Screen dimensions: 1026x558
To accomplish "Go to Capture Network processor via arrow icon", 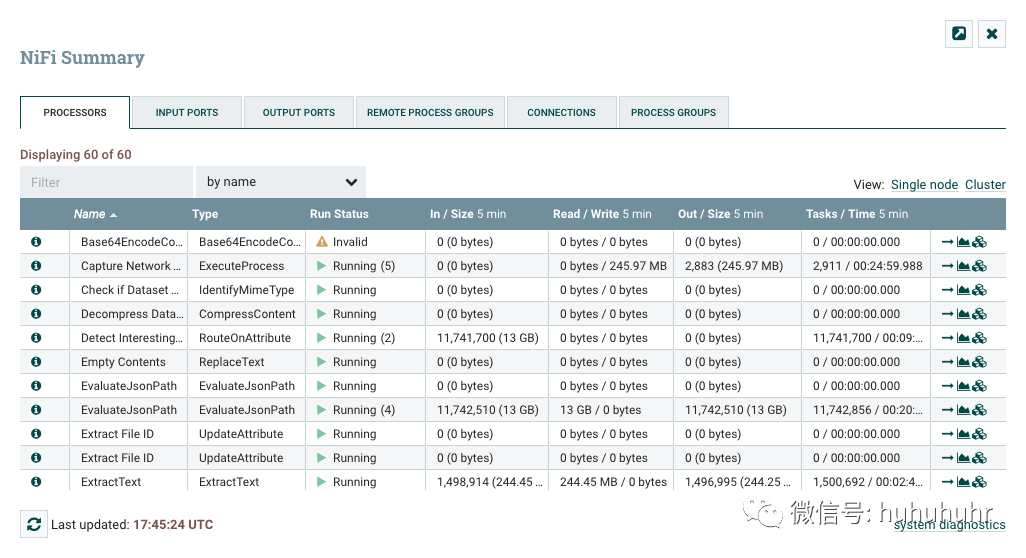I will [x=947, y=266].
